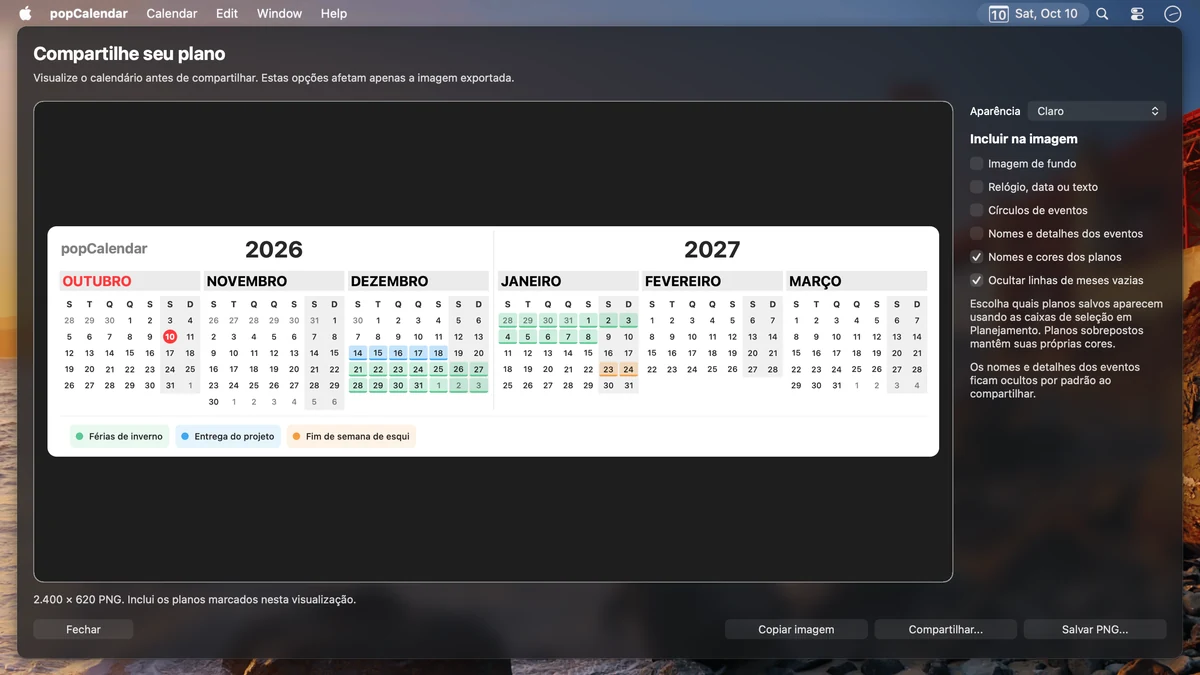Image resolution: width=1200 pixels, height=675 pixels.
Task: Click the 2027 year label
Action: 712,249
